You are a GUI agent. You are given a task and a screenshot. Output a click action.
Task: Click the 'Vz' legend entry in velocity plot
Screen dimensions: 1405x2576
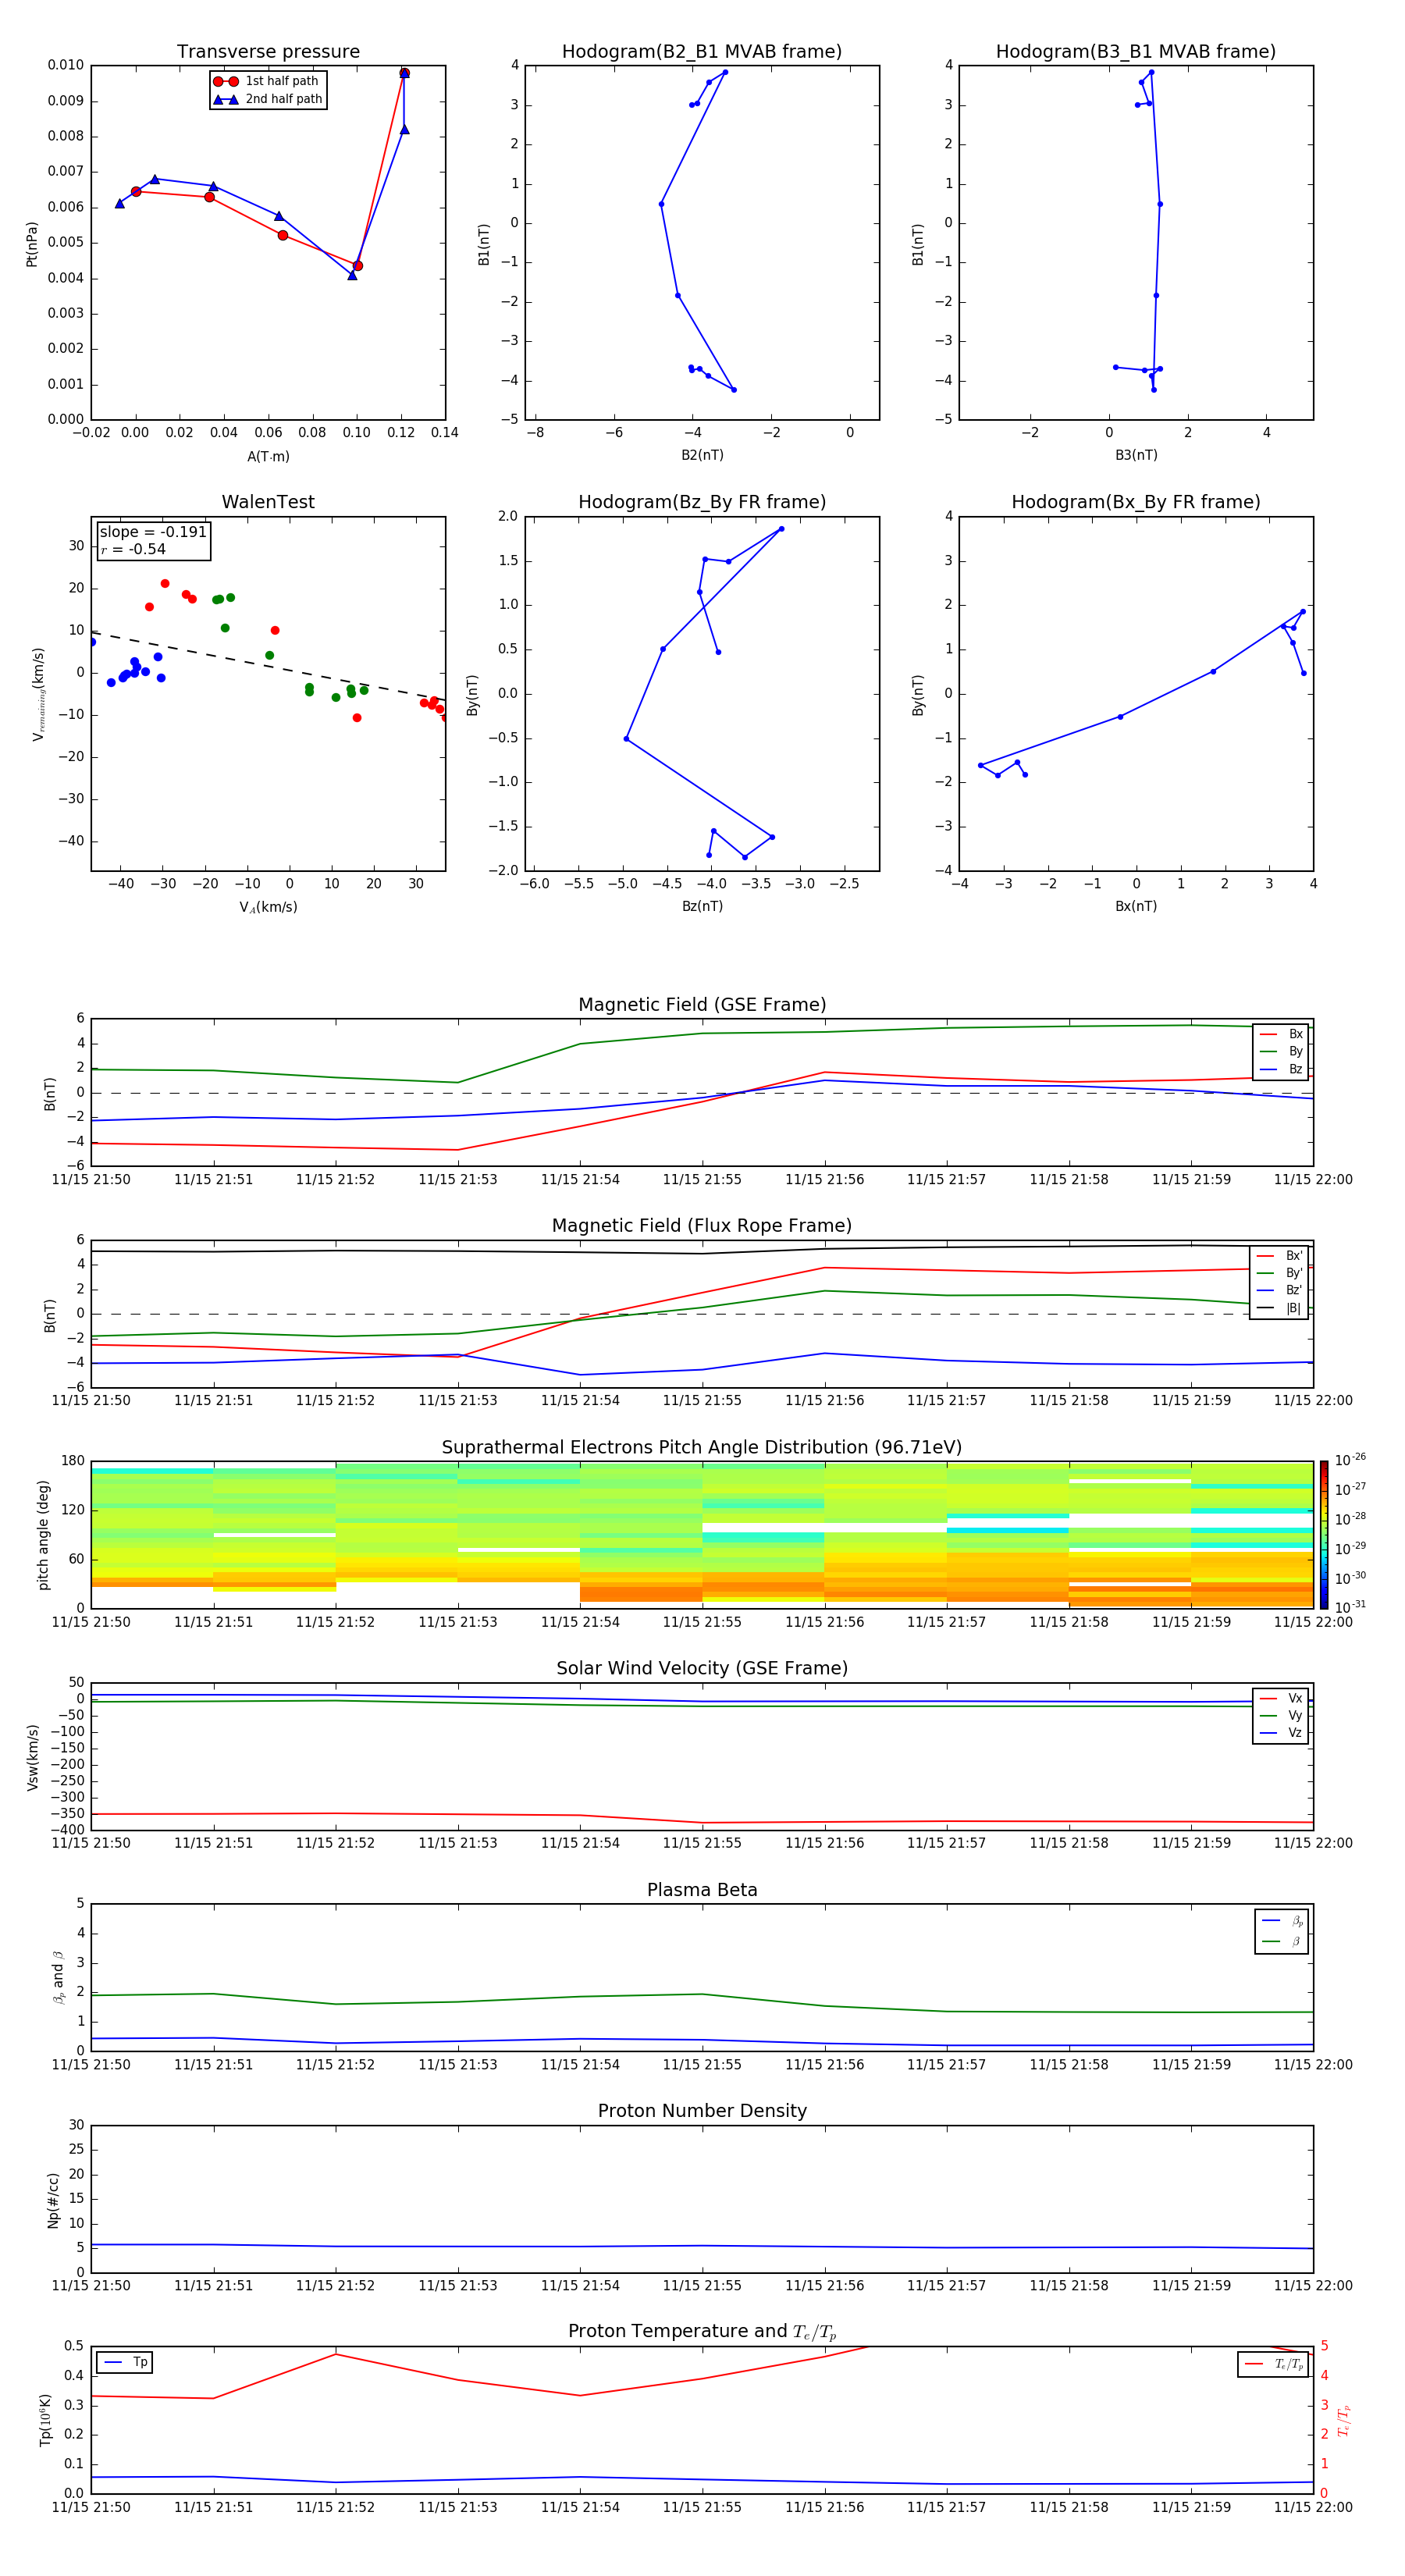coord(1281,1733)
